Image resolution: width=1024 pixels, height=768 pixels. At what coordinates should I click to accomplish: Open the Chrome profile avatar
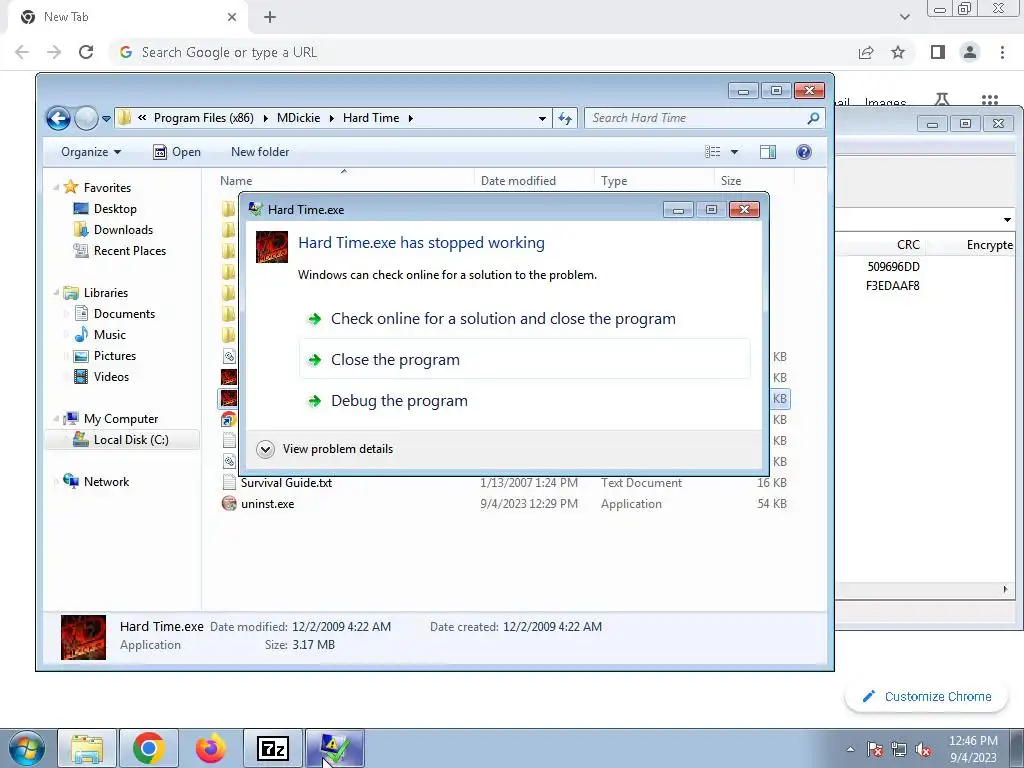click(970, 52)
